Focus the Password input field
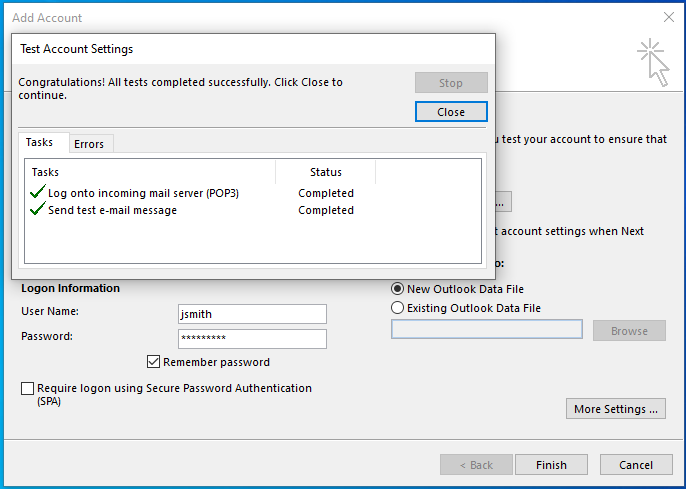Viewport: 686px width, 489px height. coord(252,339)
